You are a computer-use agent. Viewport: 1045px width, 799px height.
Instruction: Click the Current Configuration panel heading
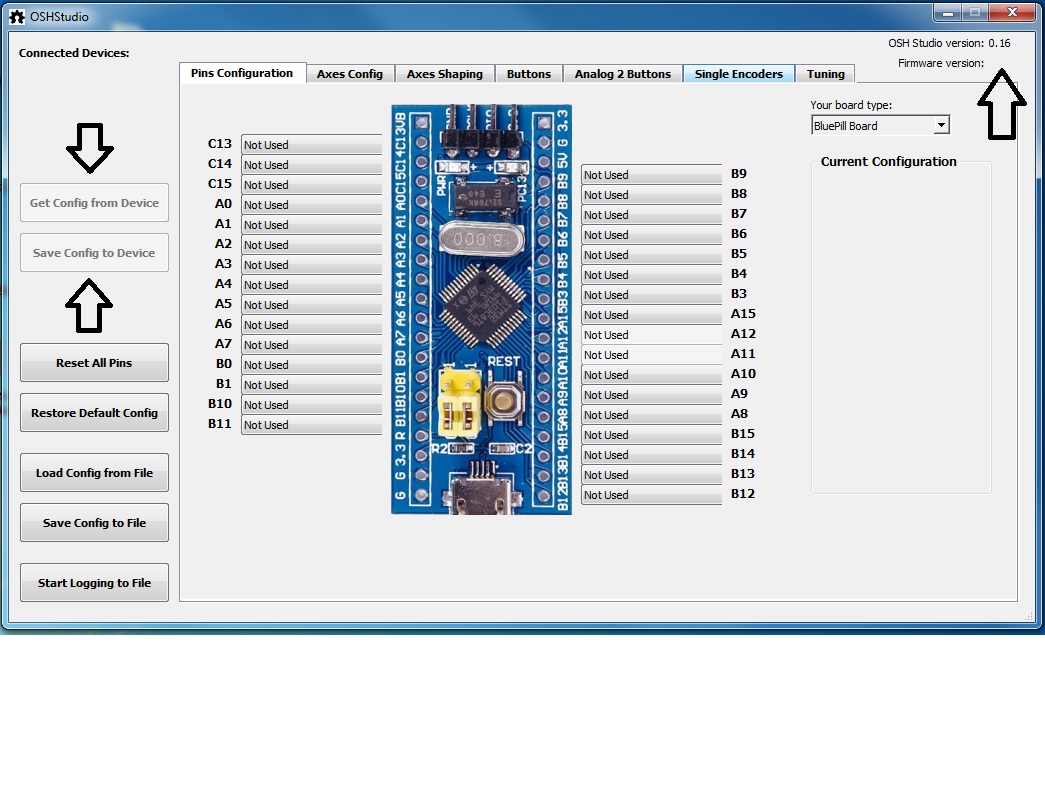pos(888,161)
